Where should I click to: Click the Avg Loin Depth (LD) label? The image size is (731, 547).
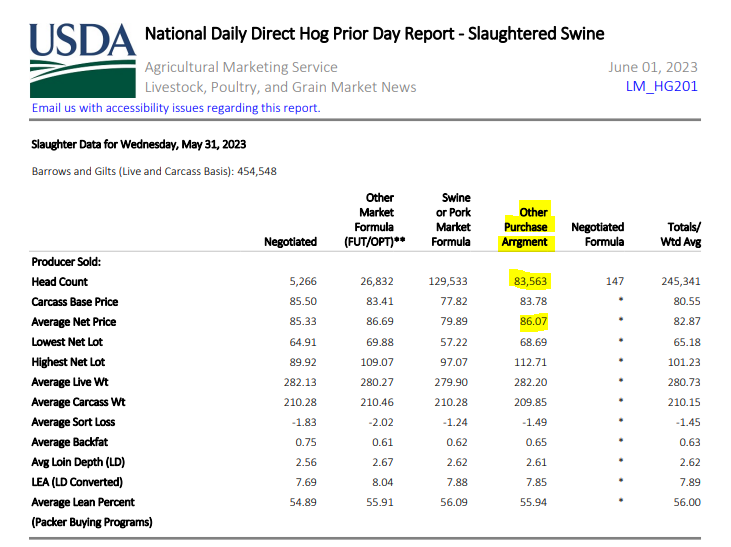(78, 462)
